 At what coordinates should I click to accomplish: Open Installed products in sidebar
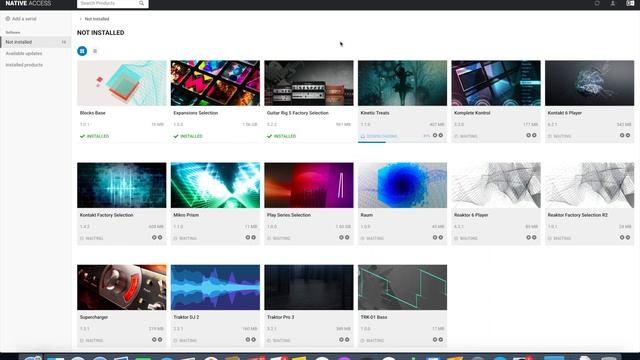pos(24,65)
